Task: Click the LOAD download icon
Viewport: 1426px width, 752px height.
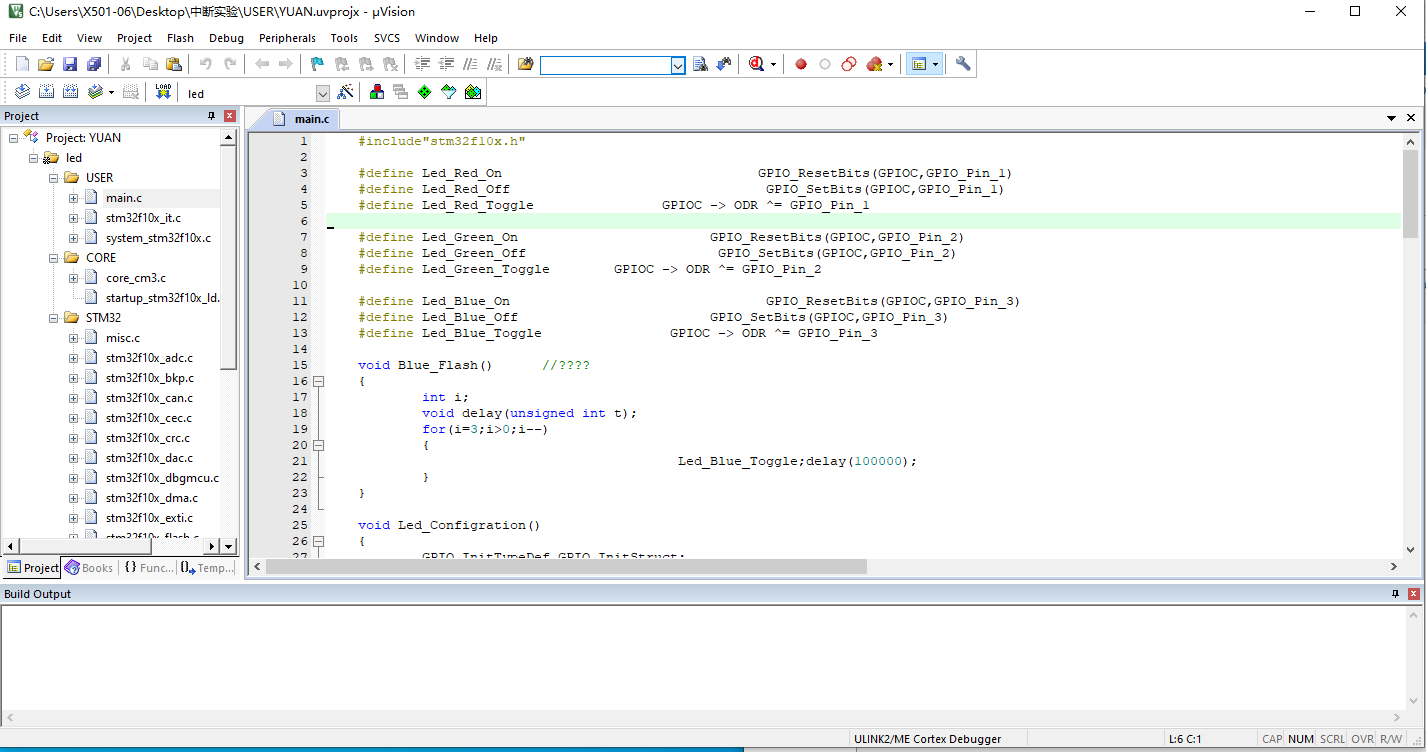Action: point(163,92)
